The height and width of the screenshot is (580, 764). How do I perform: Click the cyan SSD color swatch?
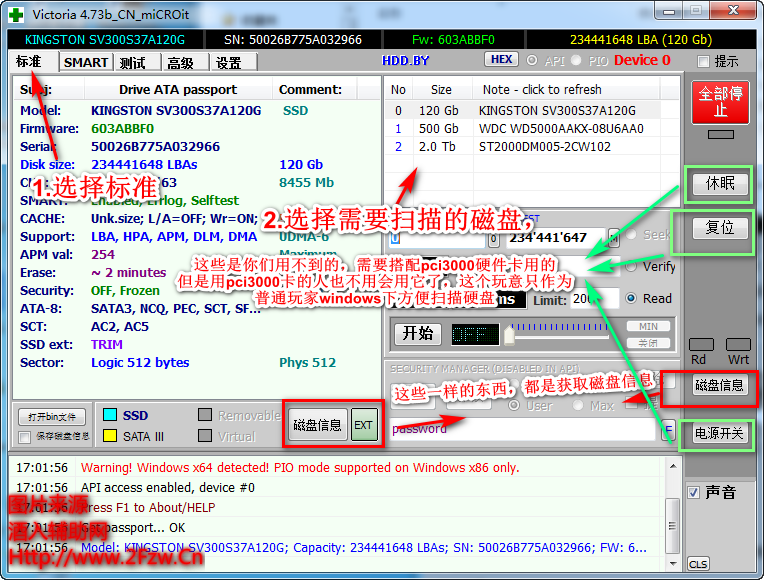click(110, 415)
